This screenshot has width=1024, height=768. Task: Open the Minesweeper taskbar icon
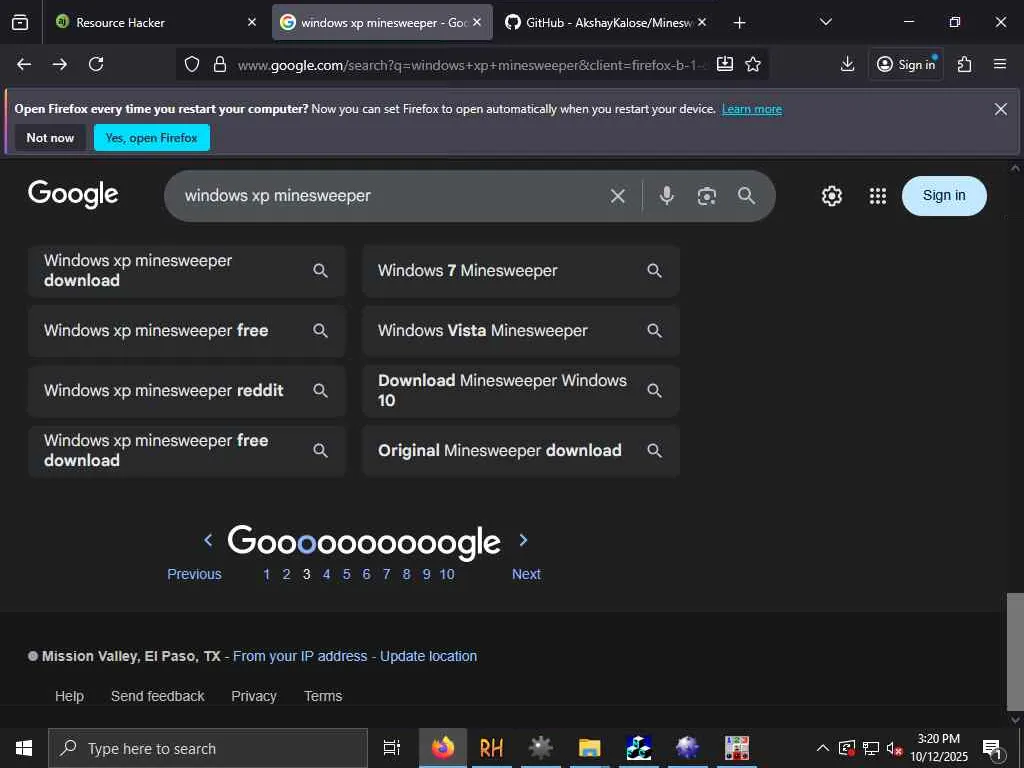[737, 748]
